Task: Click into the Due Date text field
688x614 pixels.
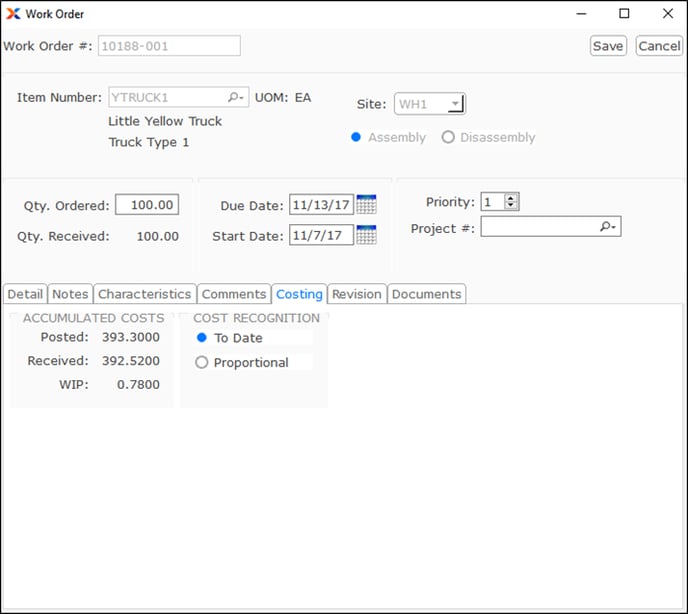Action: (x=321, y=205)
